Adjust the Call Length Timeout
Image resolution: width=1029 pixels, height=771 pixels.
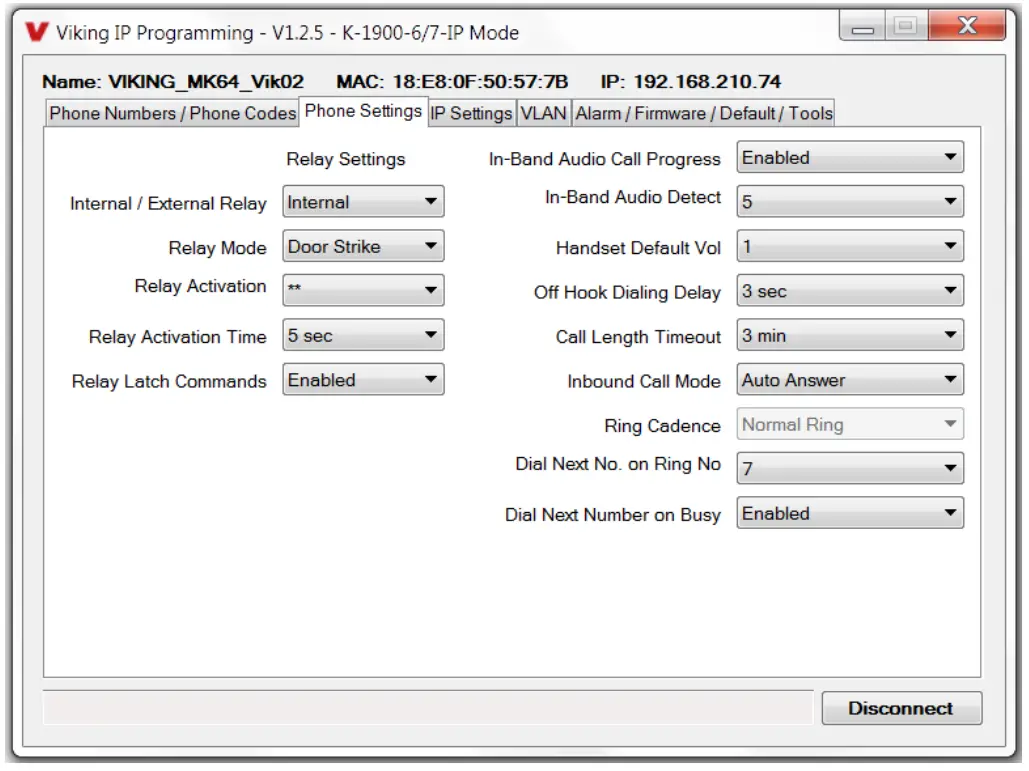point(848,335)
